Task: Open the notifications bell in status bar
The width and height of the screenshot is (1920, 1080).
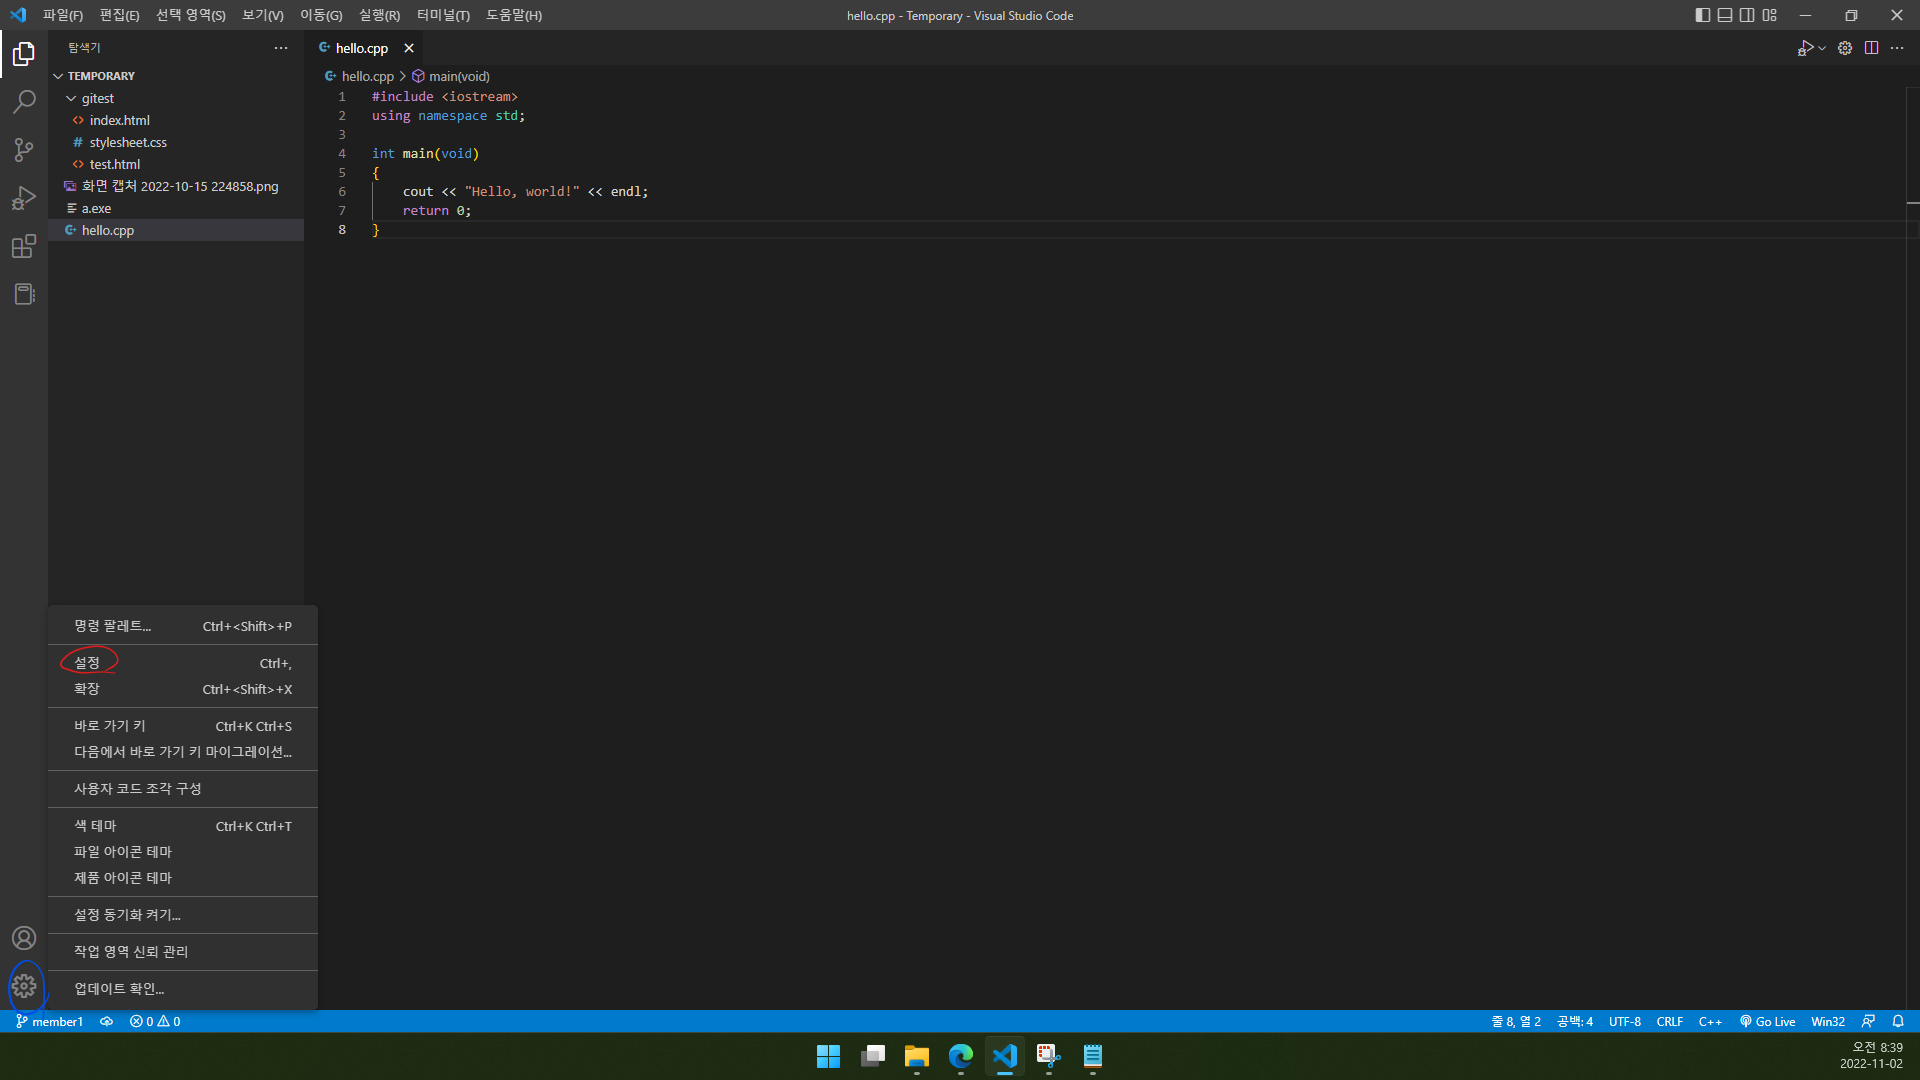Action: pyautogui.click(x=1898, y=1021)
